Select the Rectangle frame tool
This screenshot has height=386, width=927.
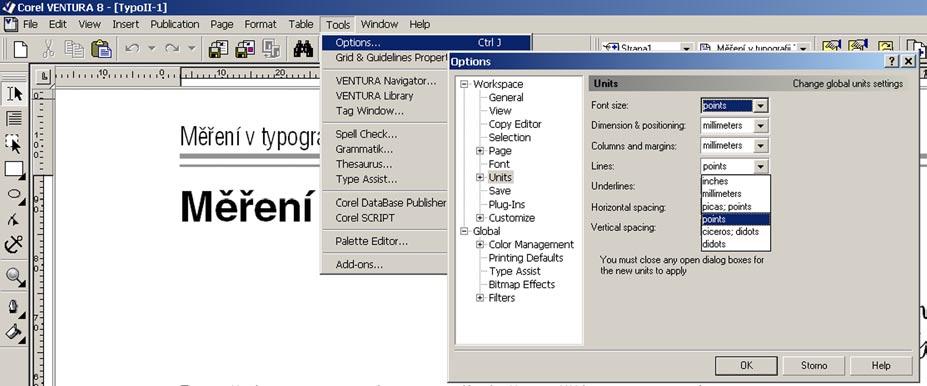click(x=14, y=169)
